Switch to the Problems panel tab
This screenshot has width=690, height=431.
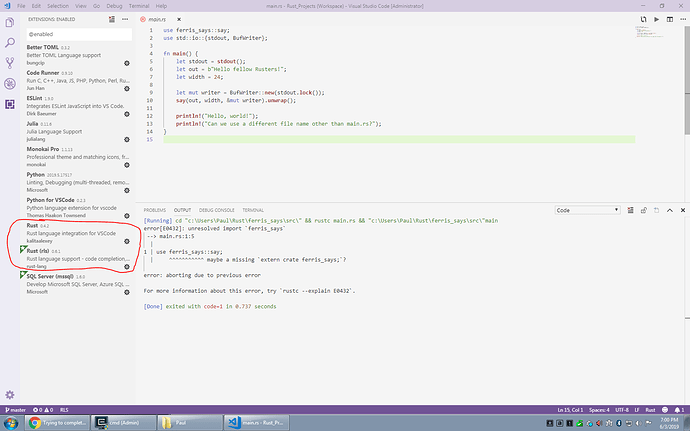154,210
